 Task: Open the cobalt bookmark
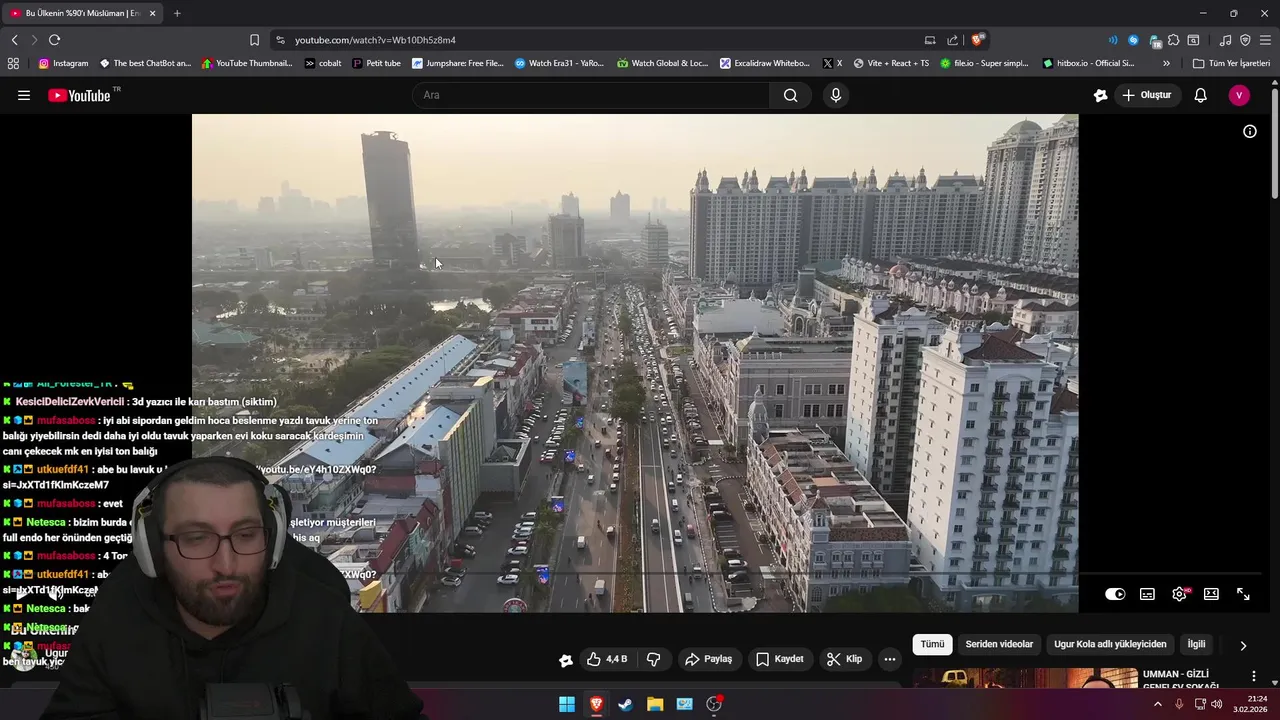pyautogui.click(x=323, y=63)
